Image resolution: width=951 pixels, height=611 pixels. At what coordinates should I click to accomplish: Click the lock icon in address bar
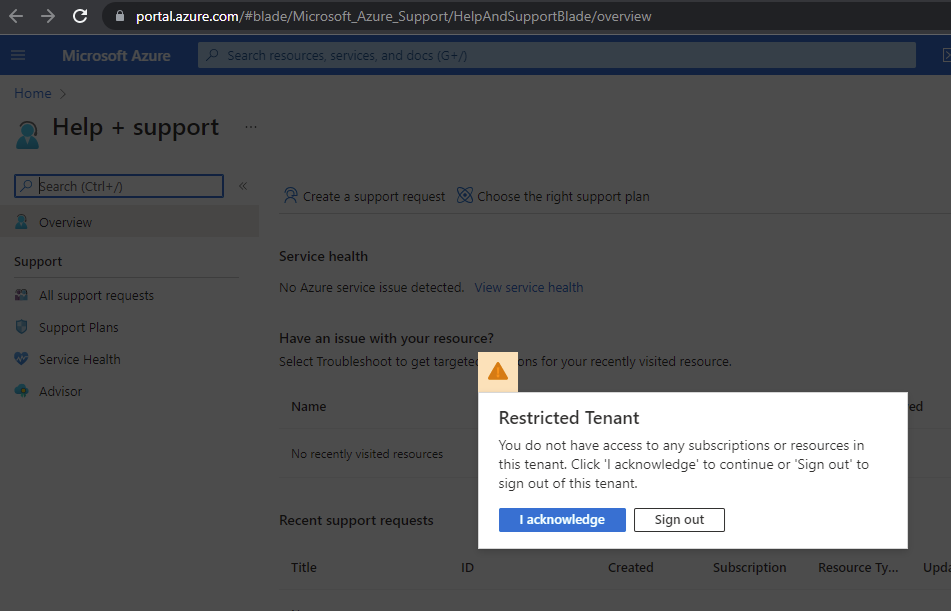coord(120,16)
